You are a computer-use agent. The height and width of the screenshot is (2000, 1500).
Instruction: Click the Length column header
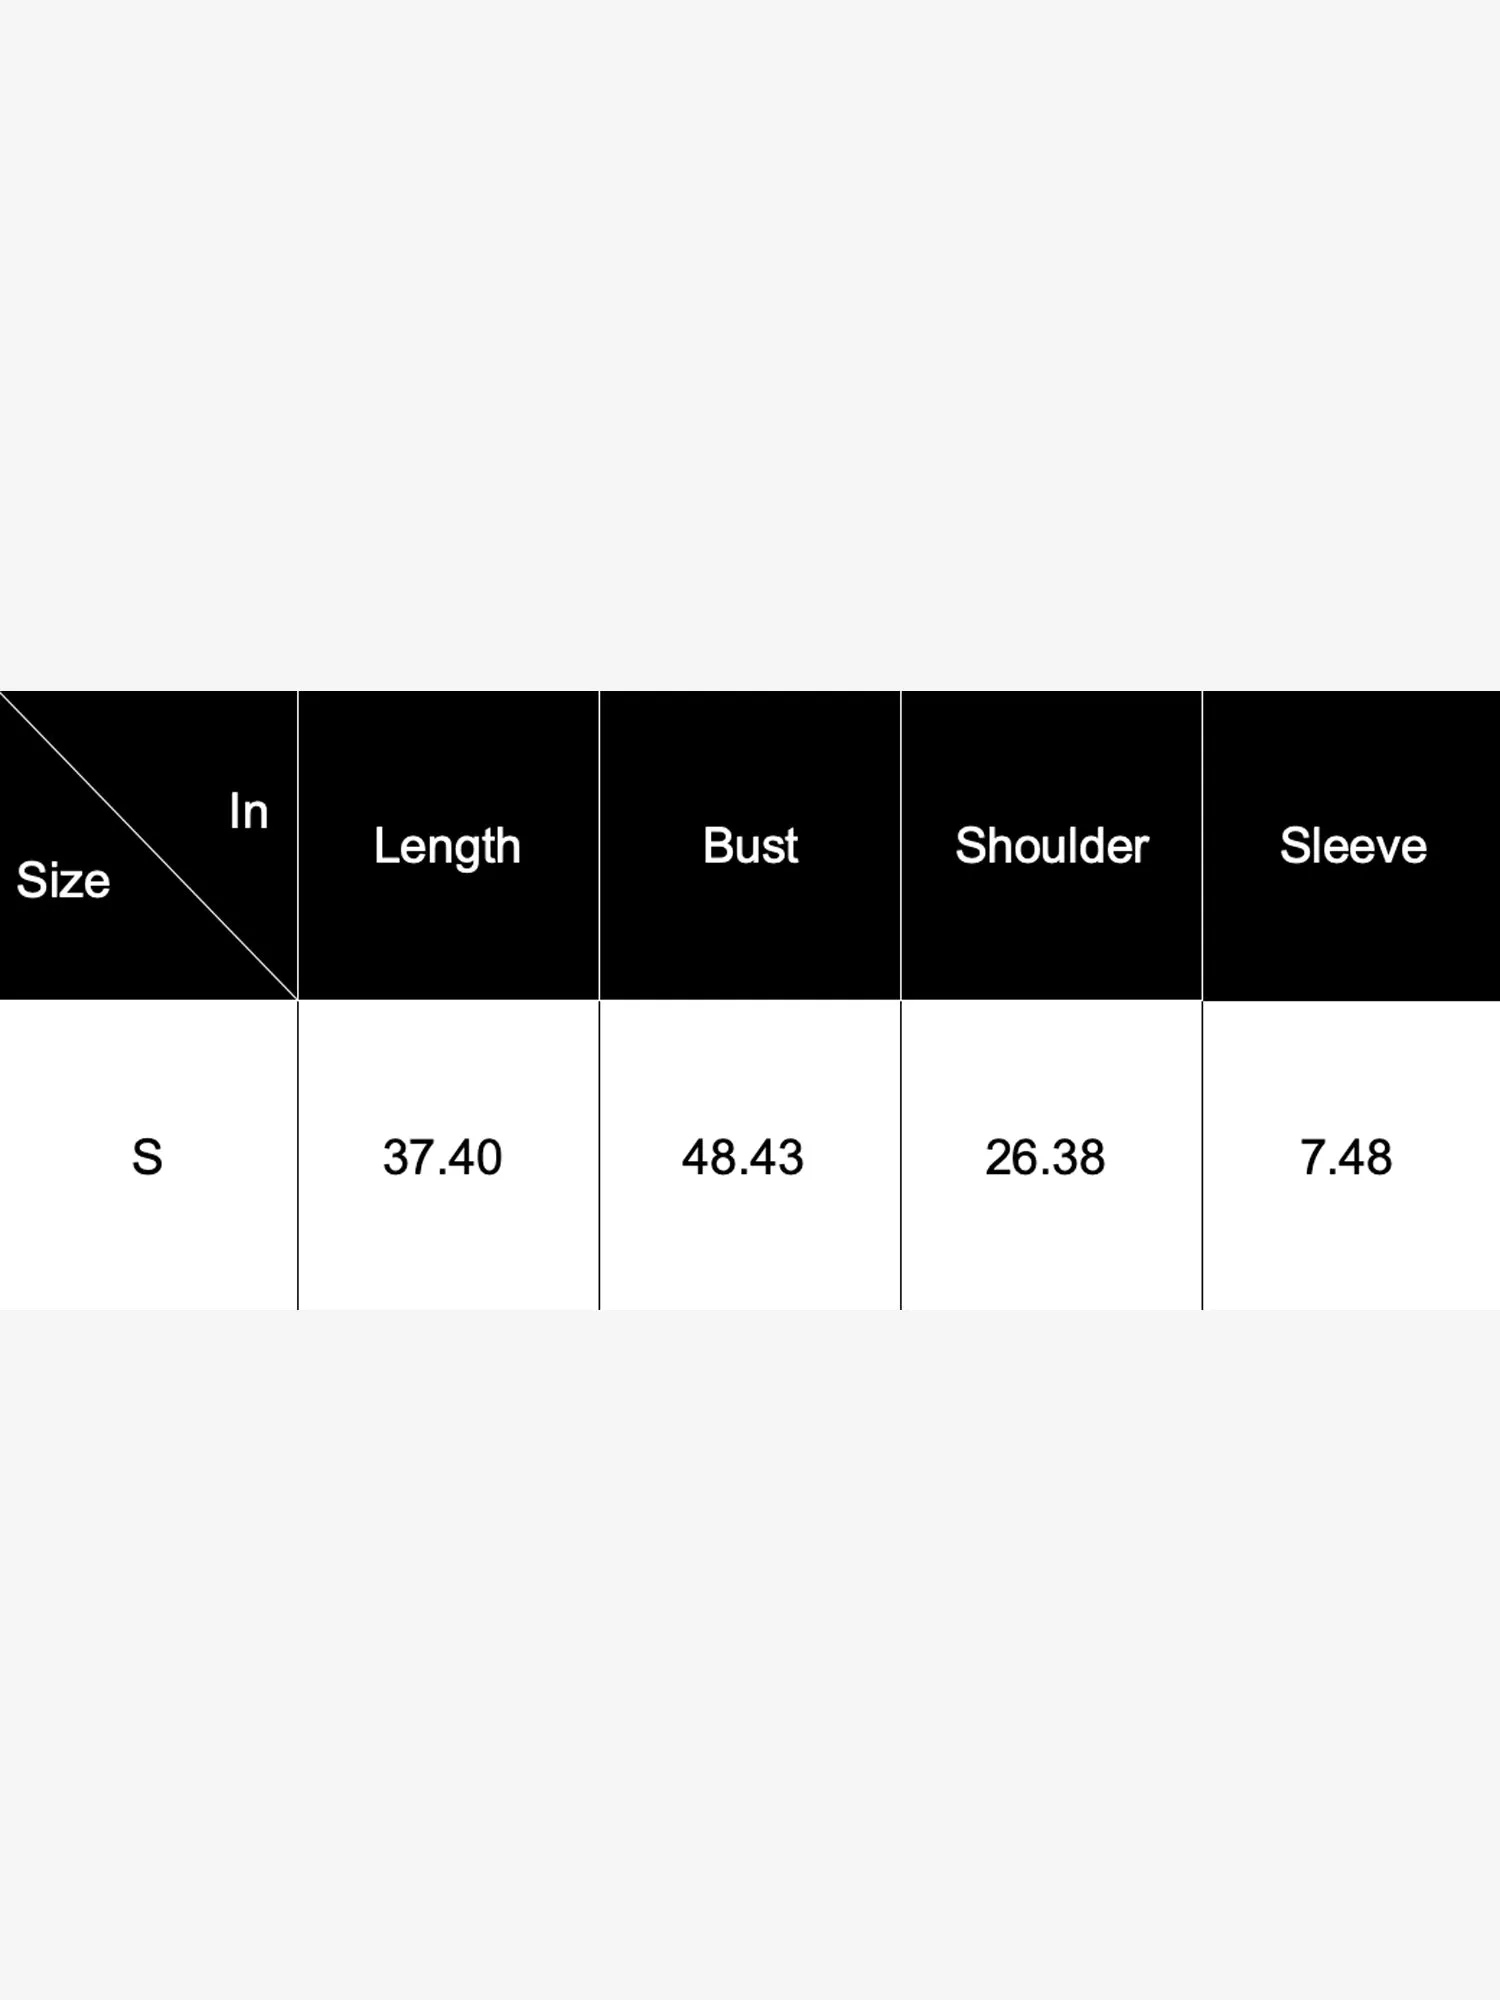pos(448,846)
